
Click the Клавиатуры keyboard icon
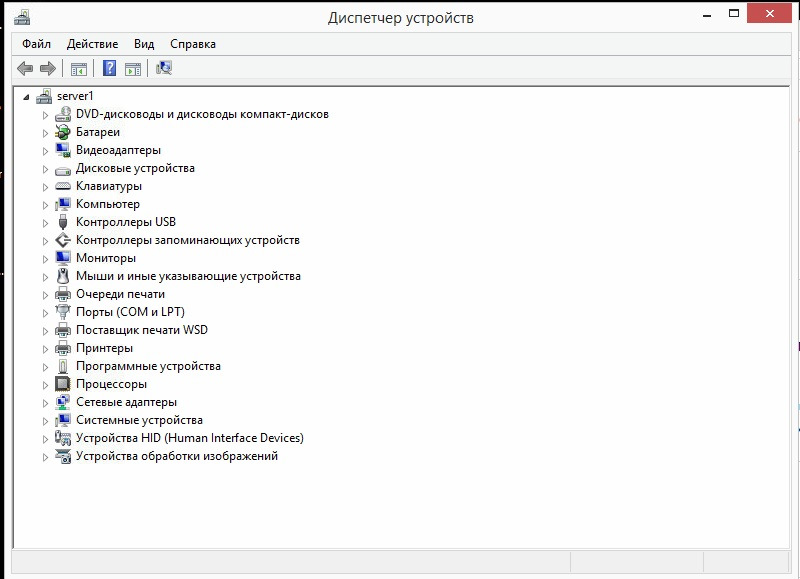tap(63, 186)
